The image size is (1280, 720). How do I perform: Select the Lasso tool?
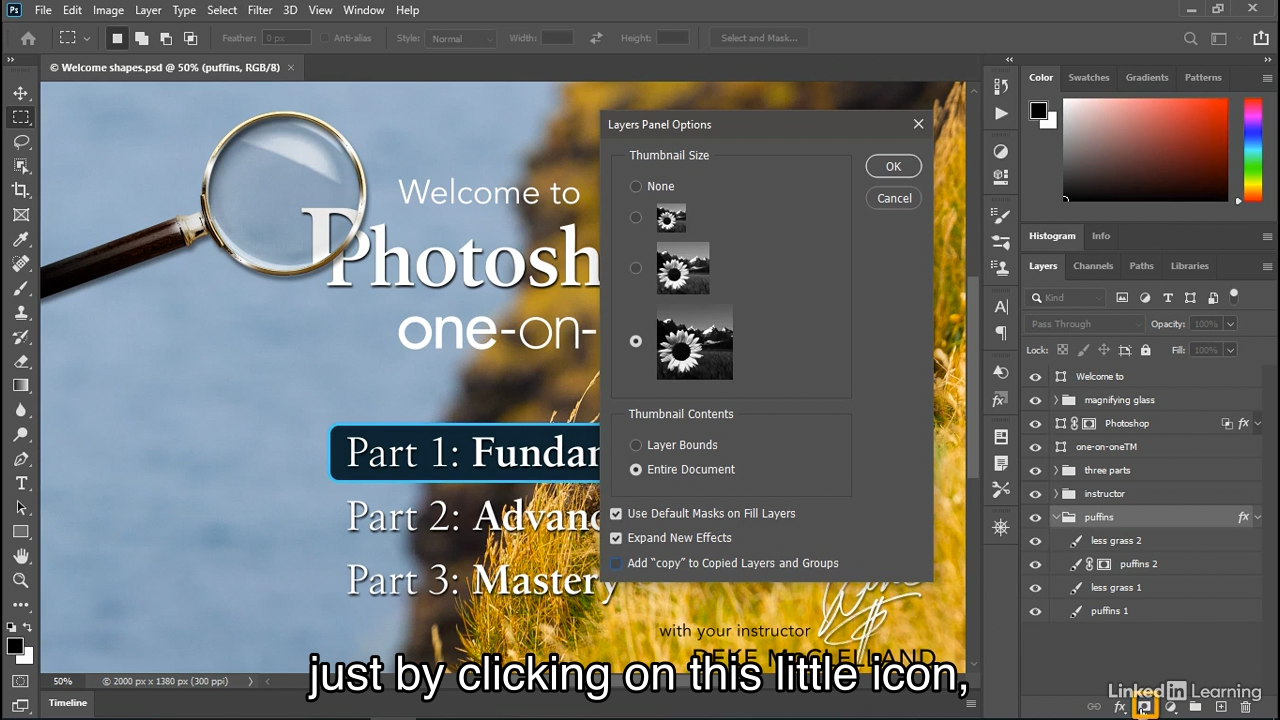tap(21, 142)
